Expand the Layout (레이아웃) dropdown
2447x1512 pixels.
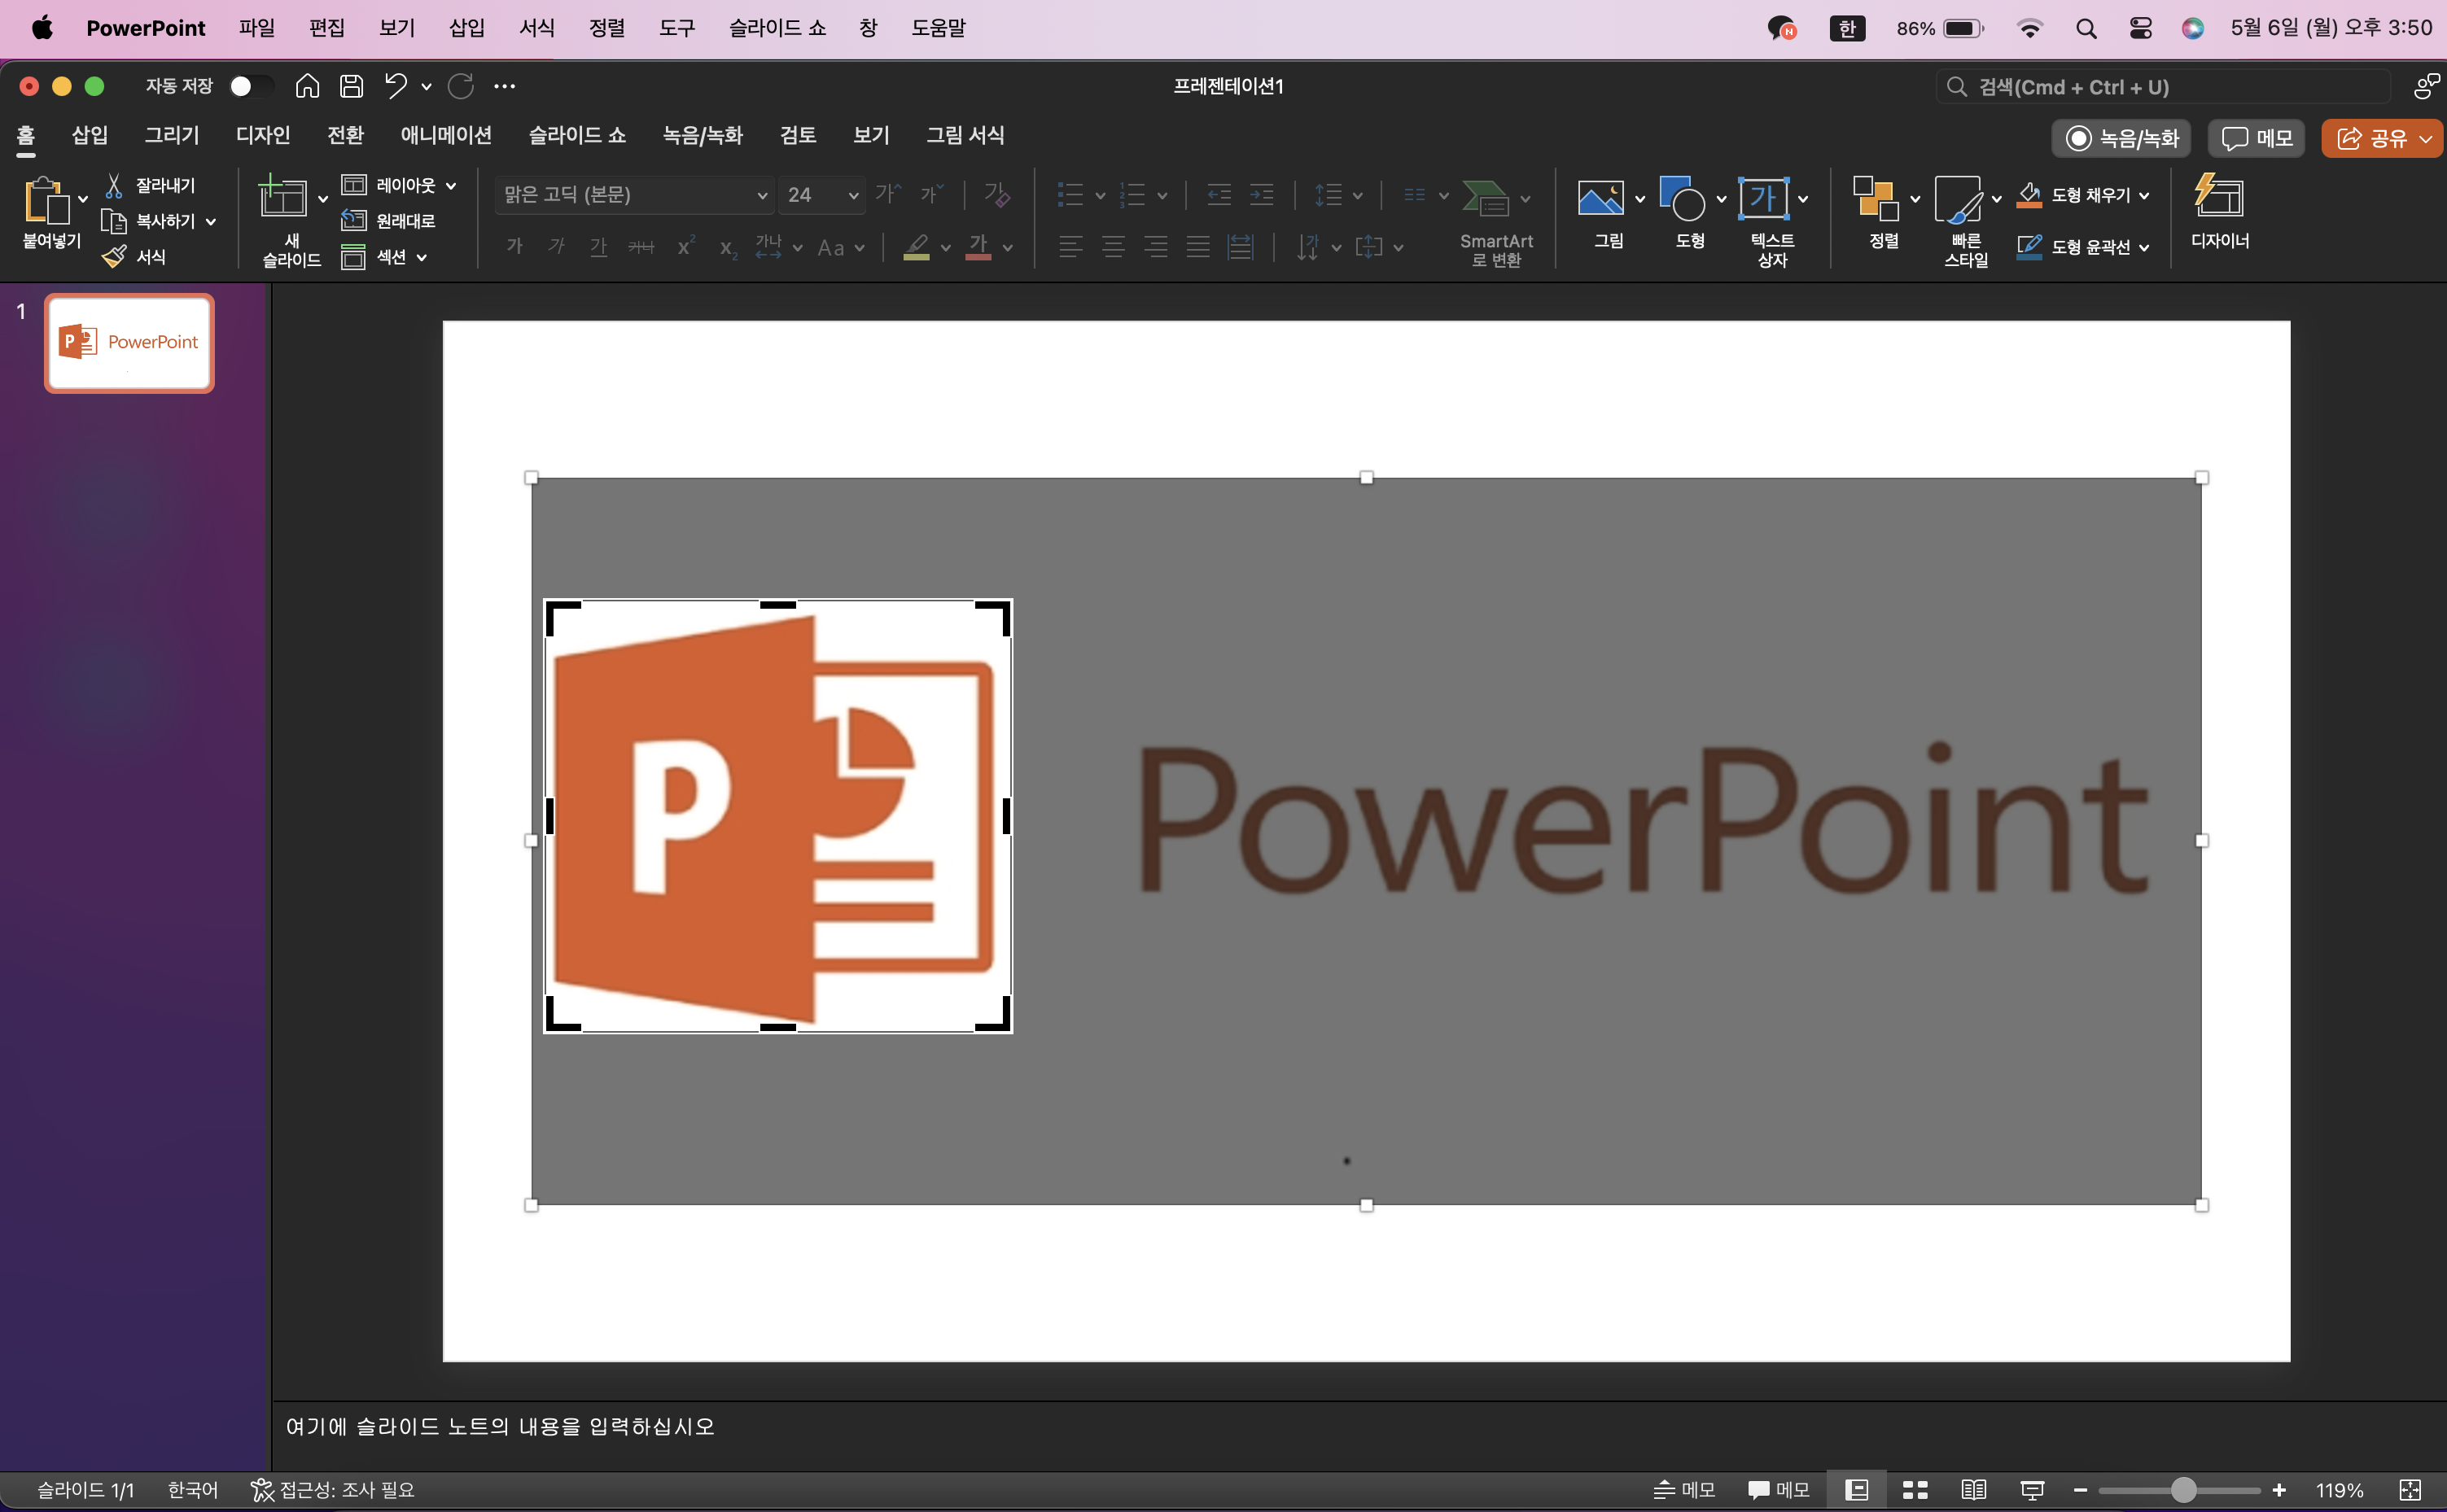451,185
